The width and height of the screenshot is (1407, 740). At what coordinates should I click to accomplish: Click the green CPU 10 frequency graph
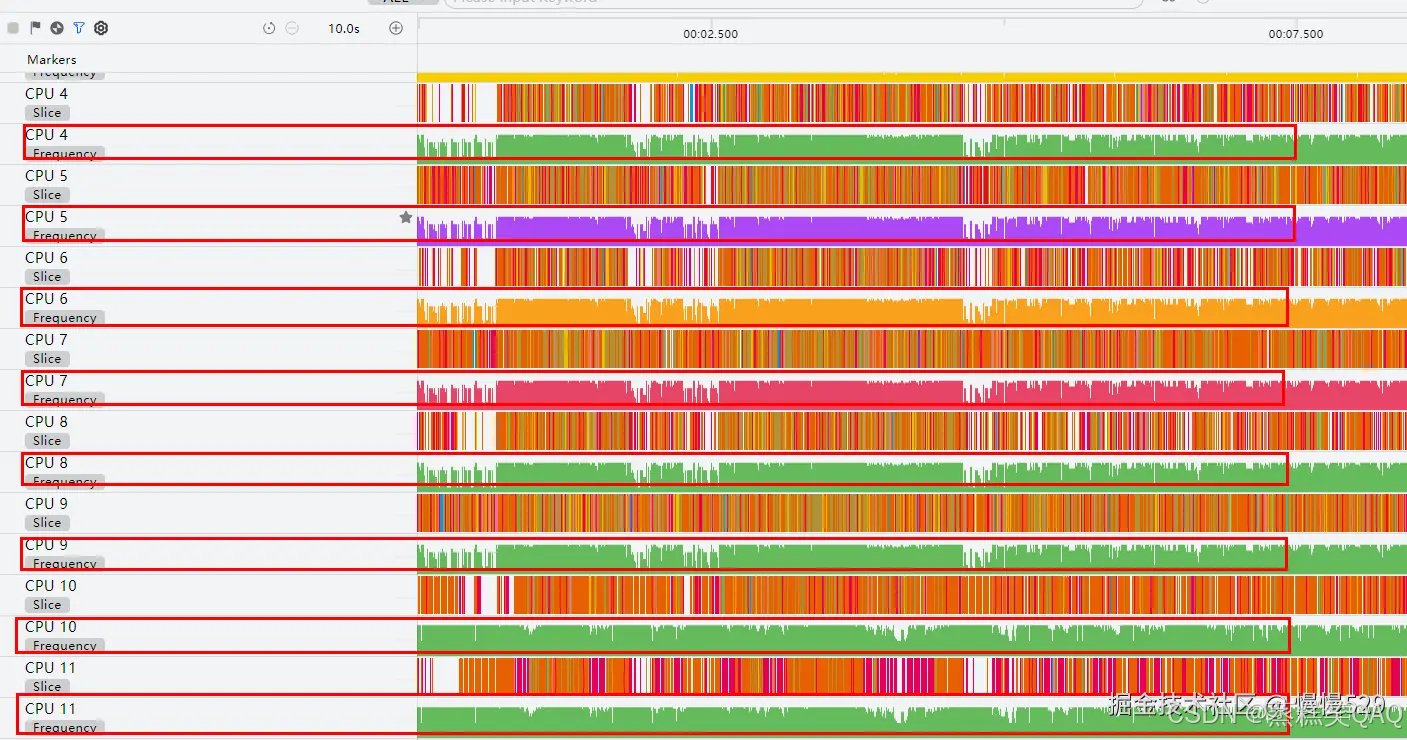912,638
